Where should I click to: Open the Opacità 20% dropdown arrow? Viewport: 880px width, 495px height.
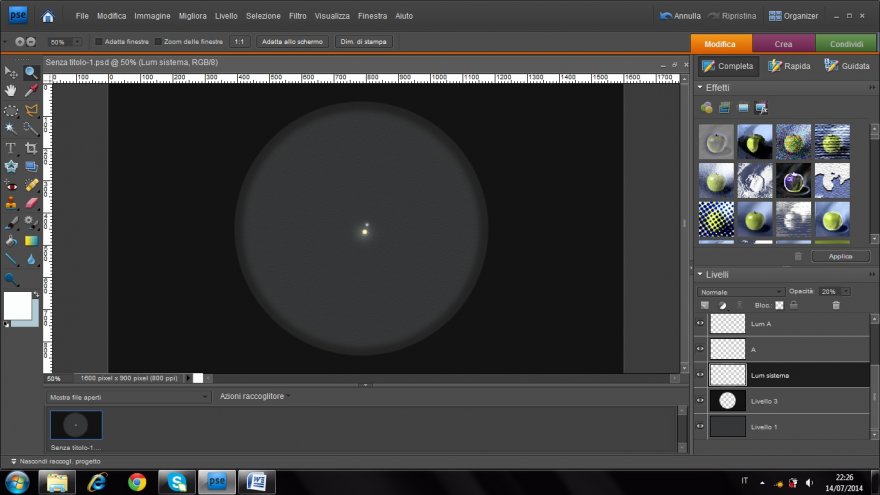click(x=846, y=291)
